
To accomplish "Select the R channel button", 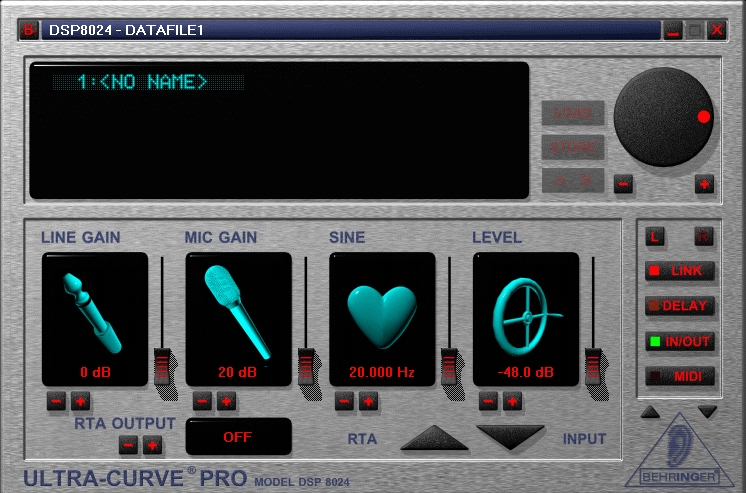I will 704,237.
